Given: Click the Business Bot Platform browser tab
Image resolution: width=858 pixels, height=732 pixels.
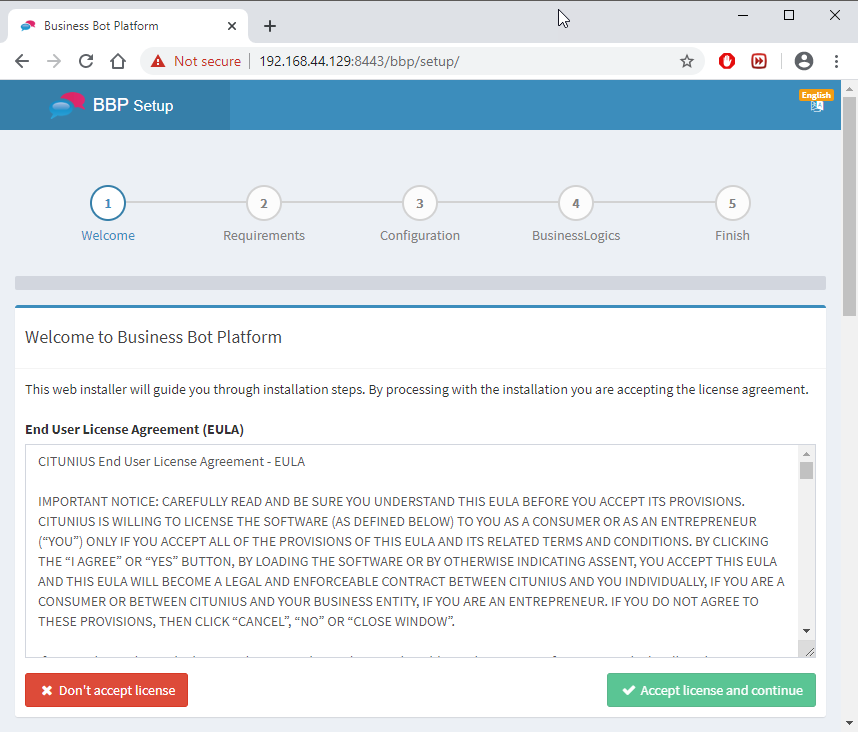Looking at the screenshot, I should pos(128,26).
